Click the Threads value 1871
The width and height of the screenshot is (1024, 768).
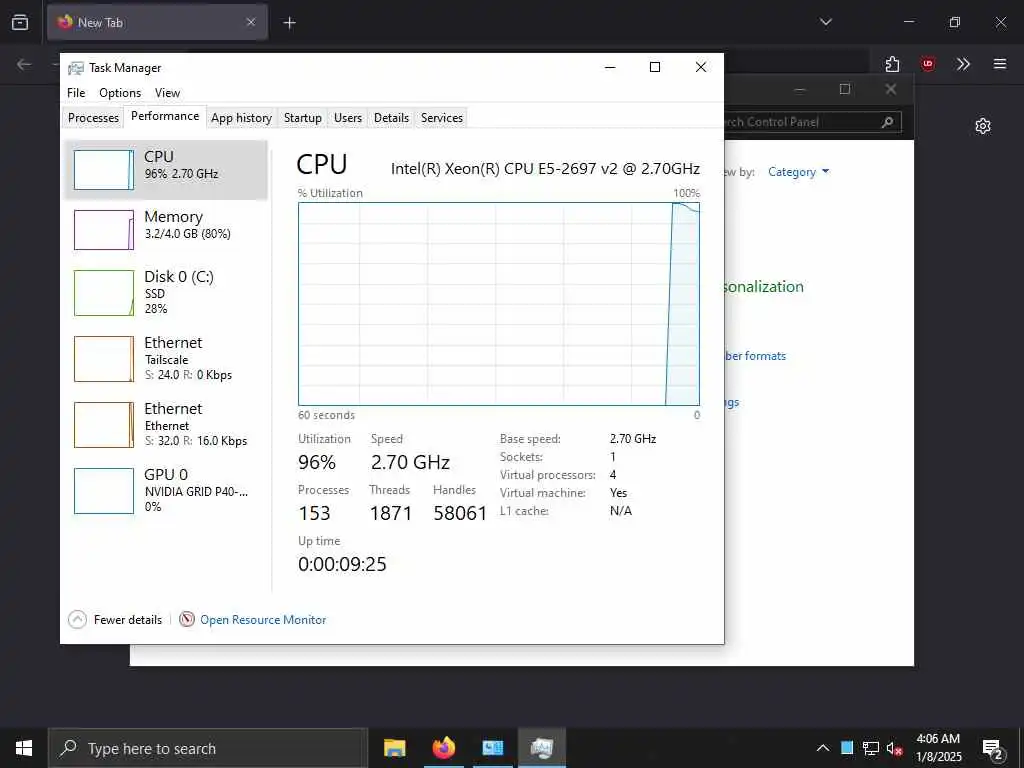(x=391, y=513)
